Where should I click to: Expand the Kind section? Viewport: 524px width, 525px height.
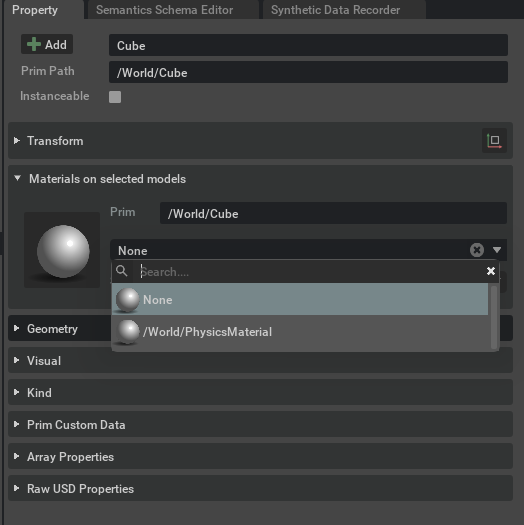pos(16,392)
